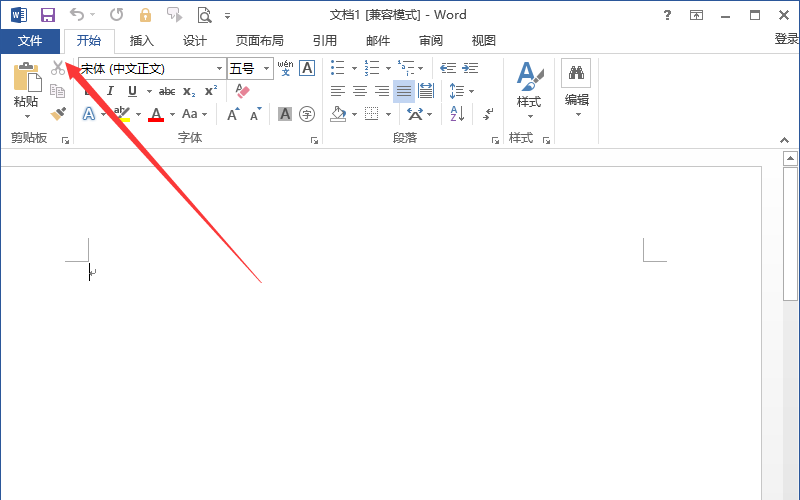Open the font name box 宋体 (中文正文)
The width and height of the screenshot is (800, 500).
point(152,68)
